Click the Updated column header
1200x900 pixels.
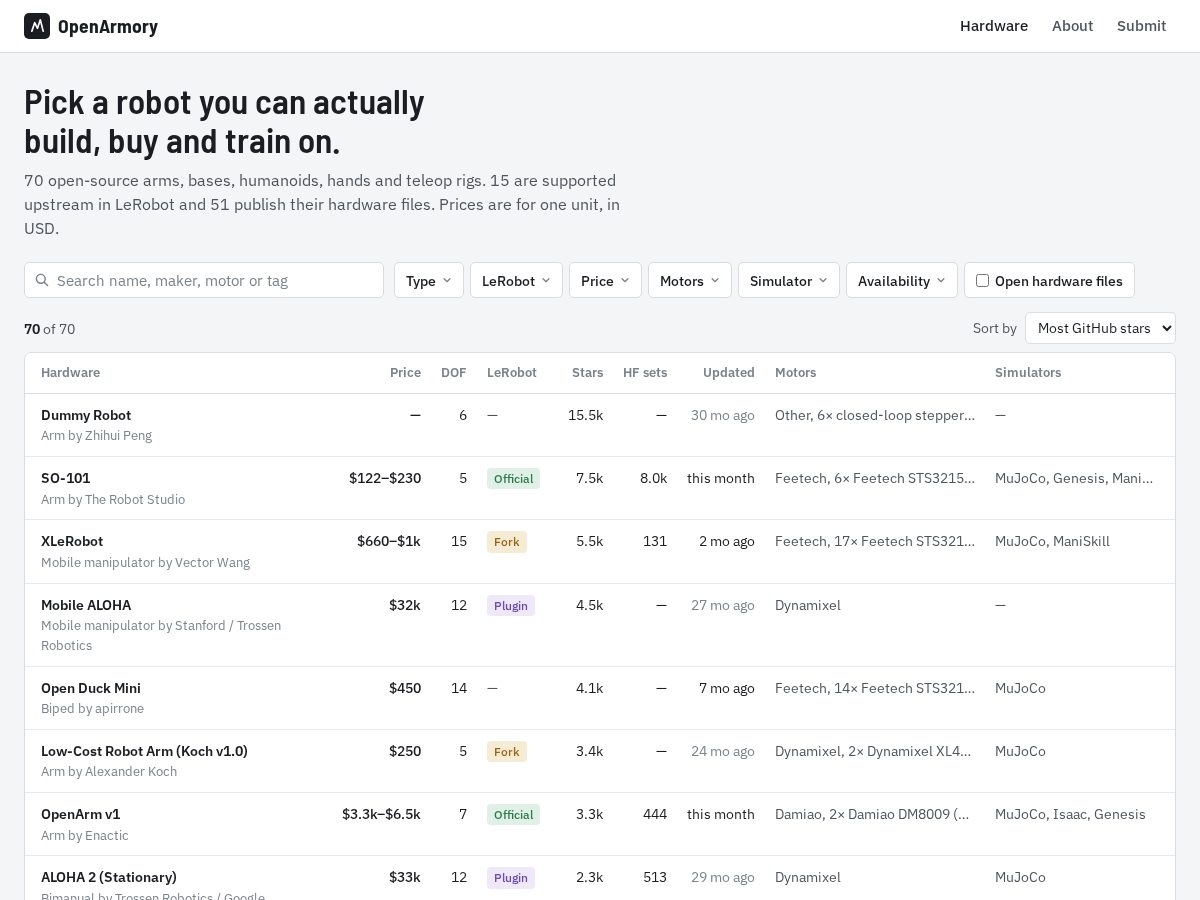pyautogui.click(x=729, y=372)
